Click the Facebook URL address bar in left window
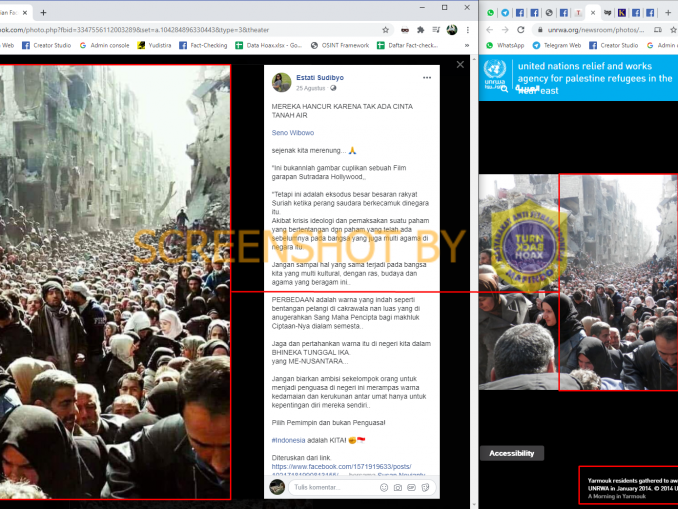Screen dimensions: 678x509 186,30
